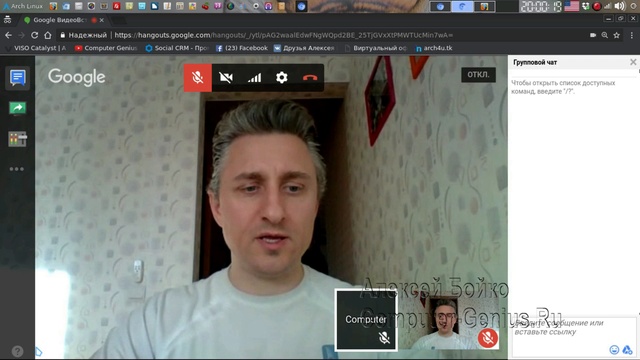Launch the cherry icon in top panel
The width and height of the screenshot is (640, 360).
coord(205,6)
